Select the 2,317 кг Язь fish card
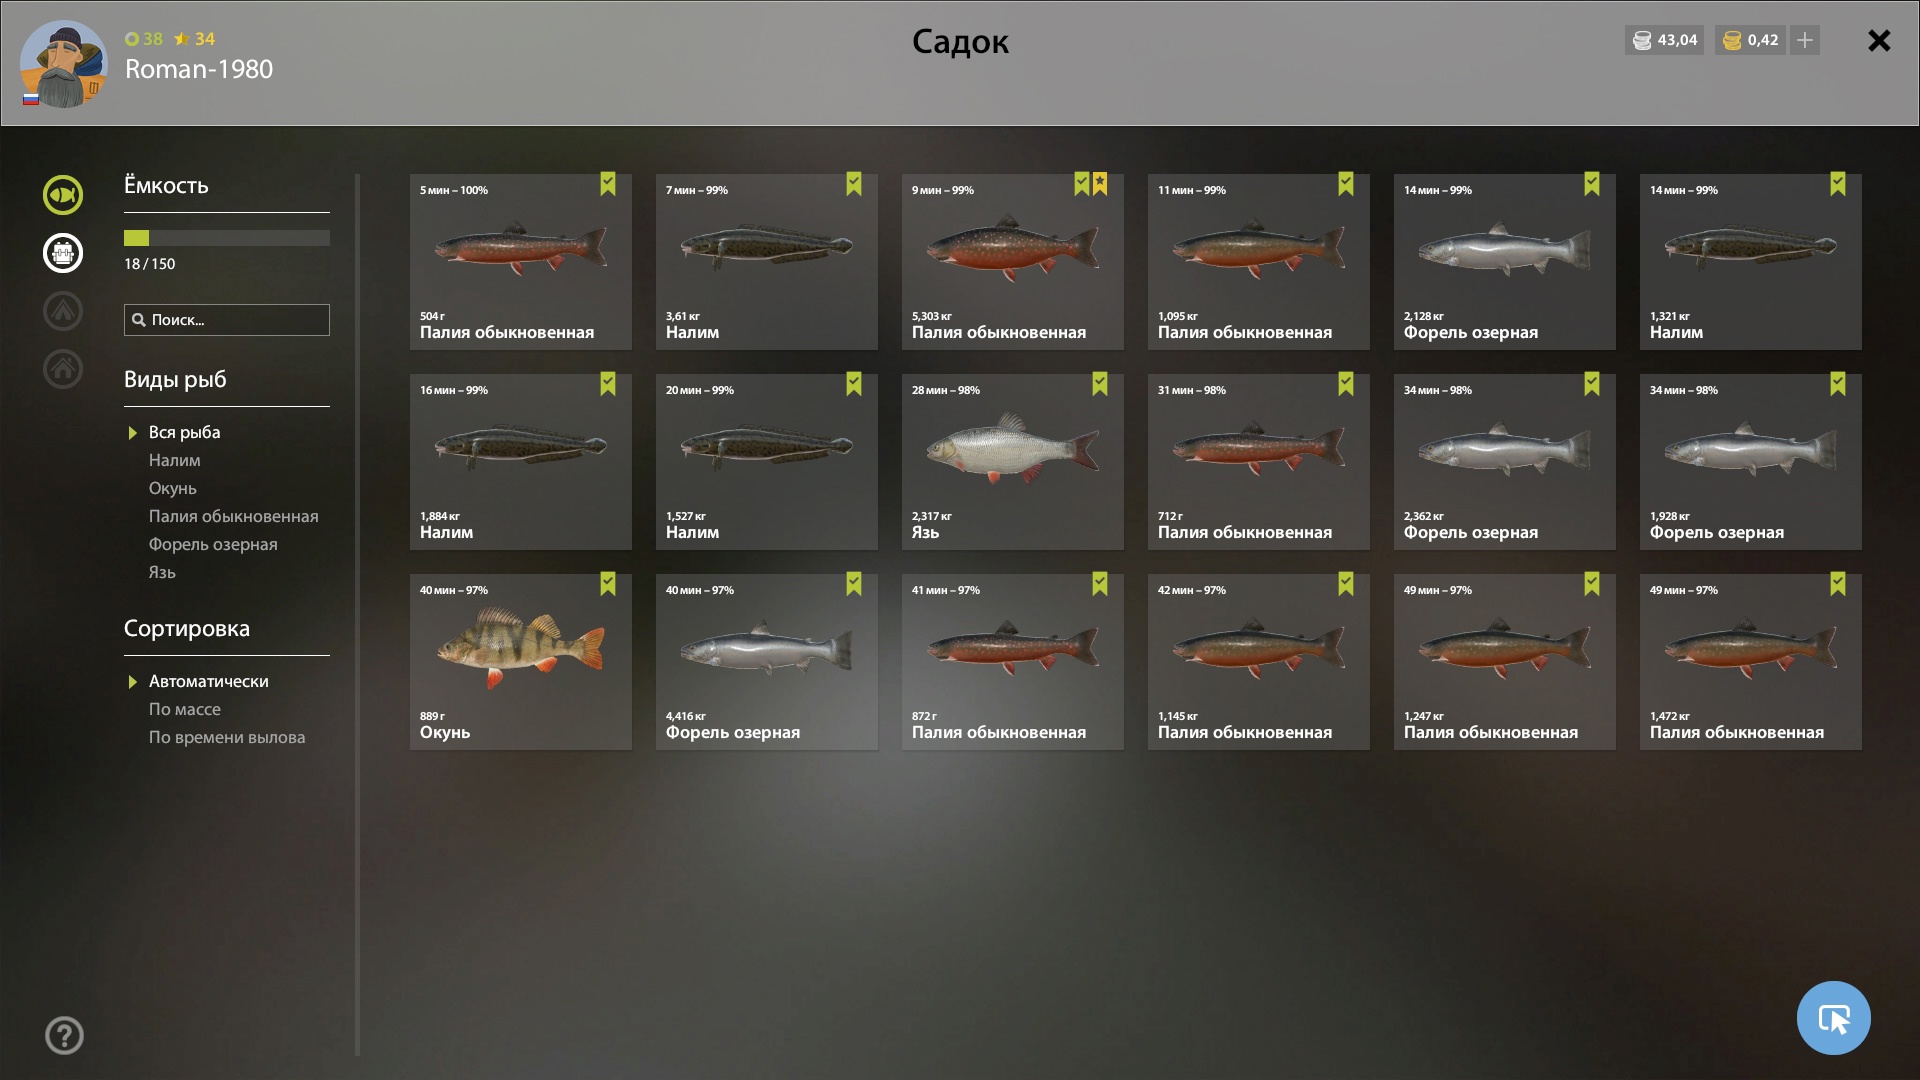The image size is (1920, 1080). (1013, 462)
